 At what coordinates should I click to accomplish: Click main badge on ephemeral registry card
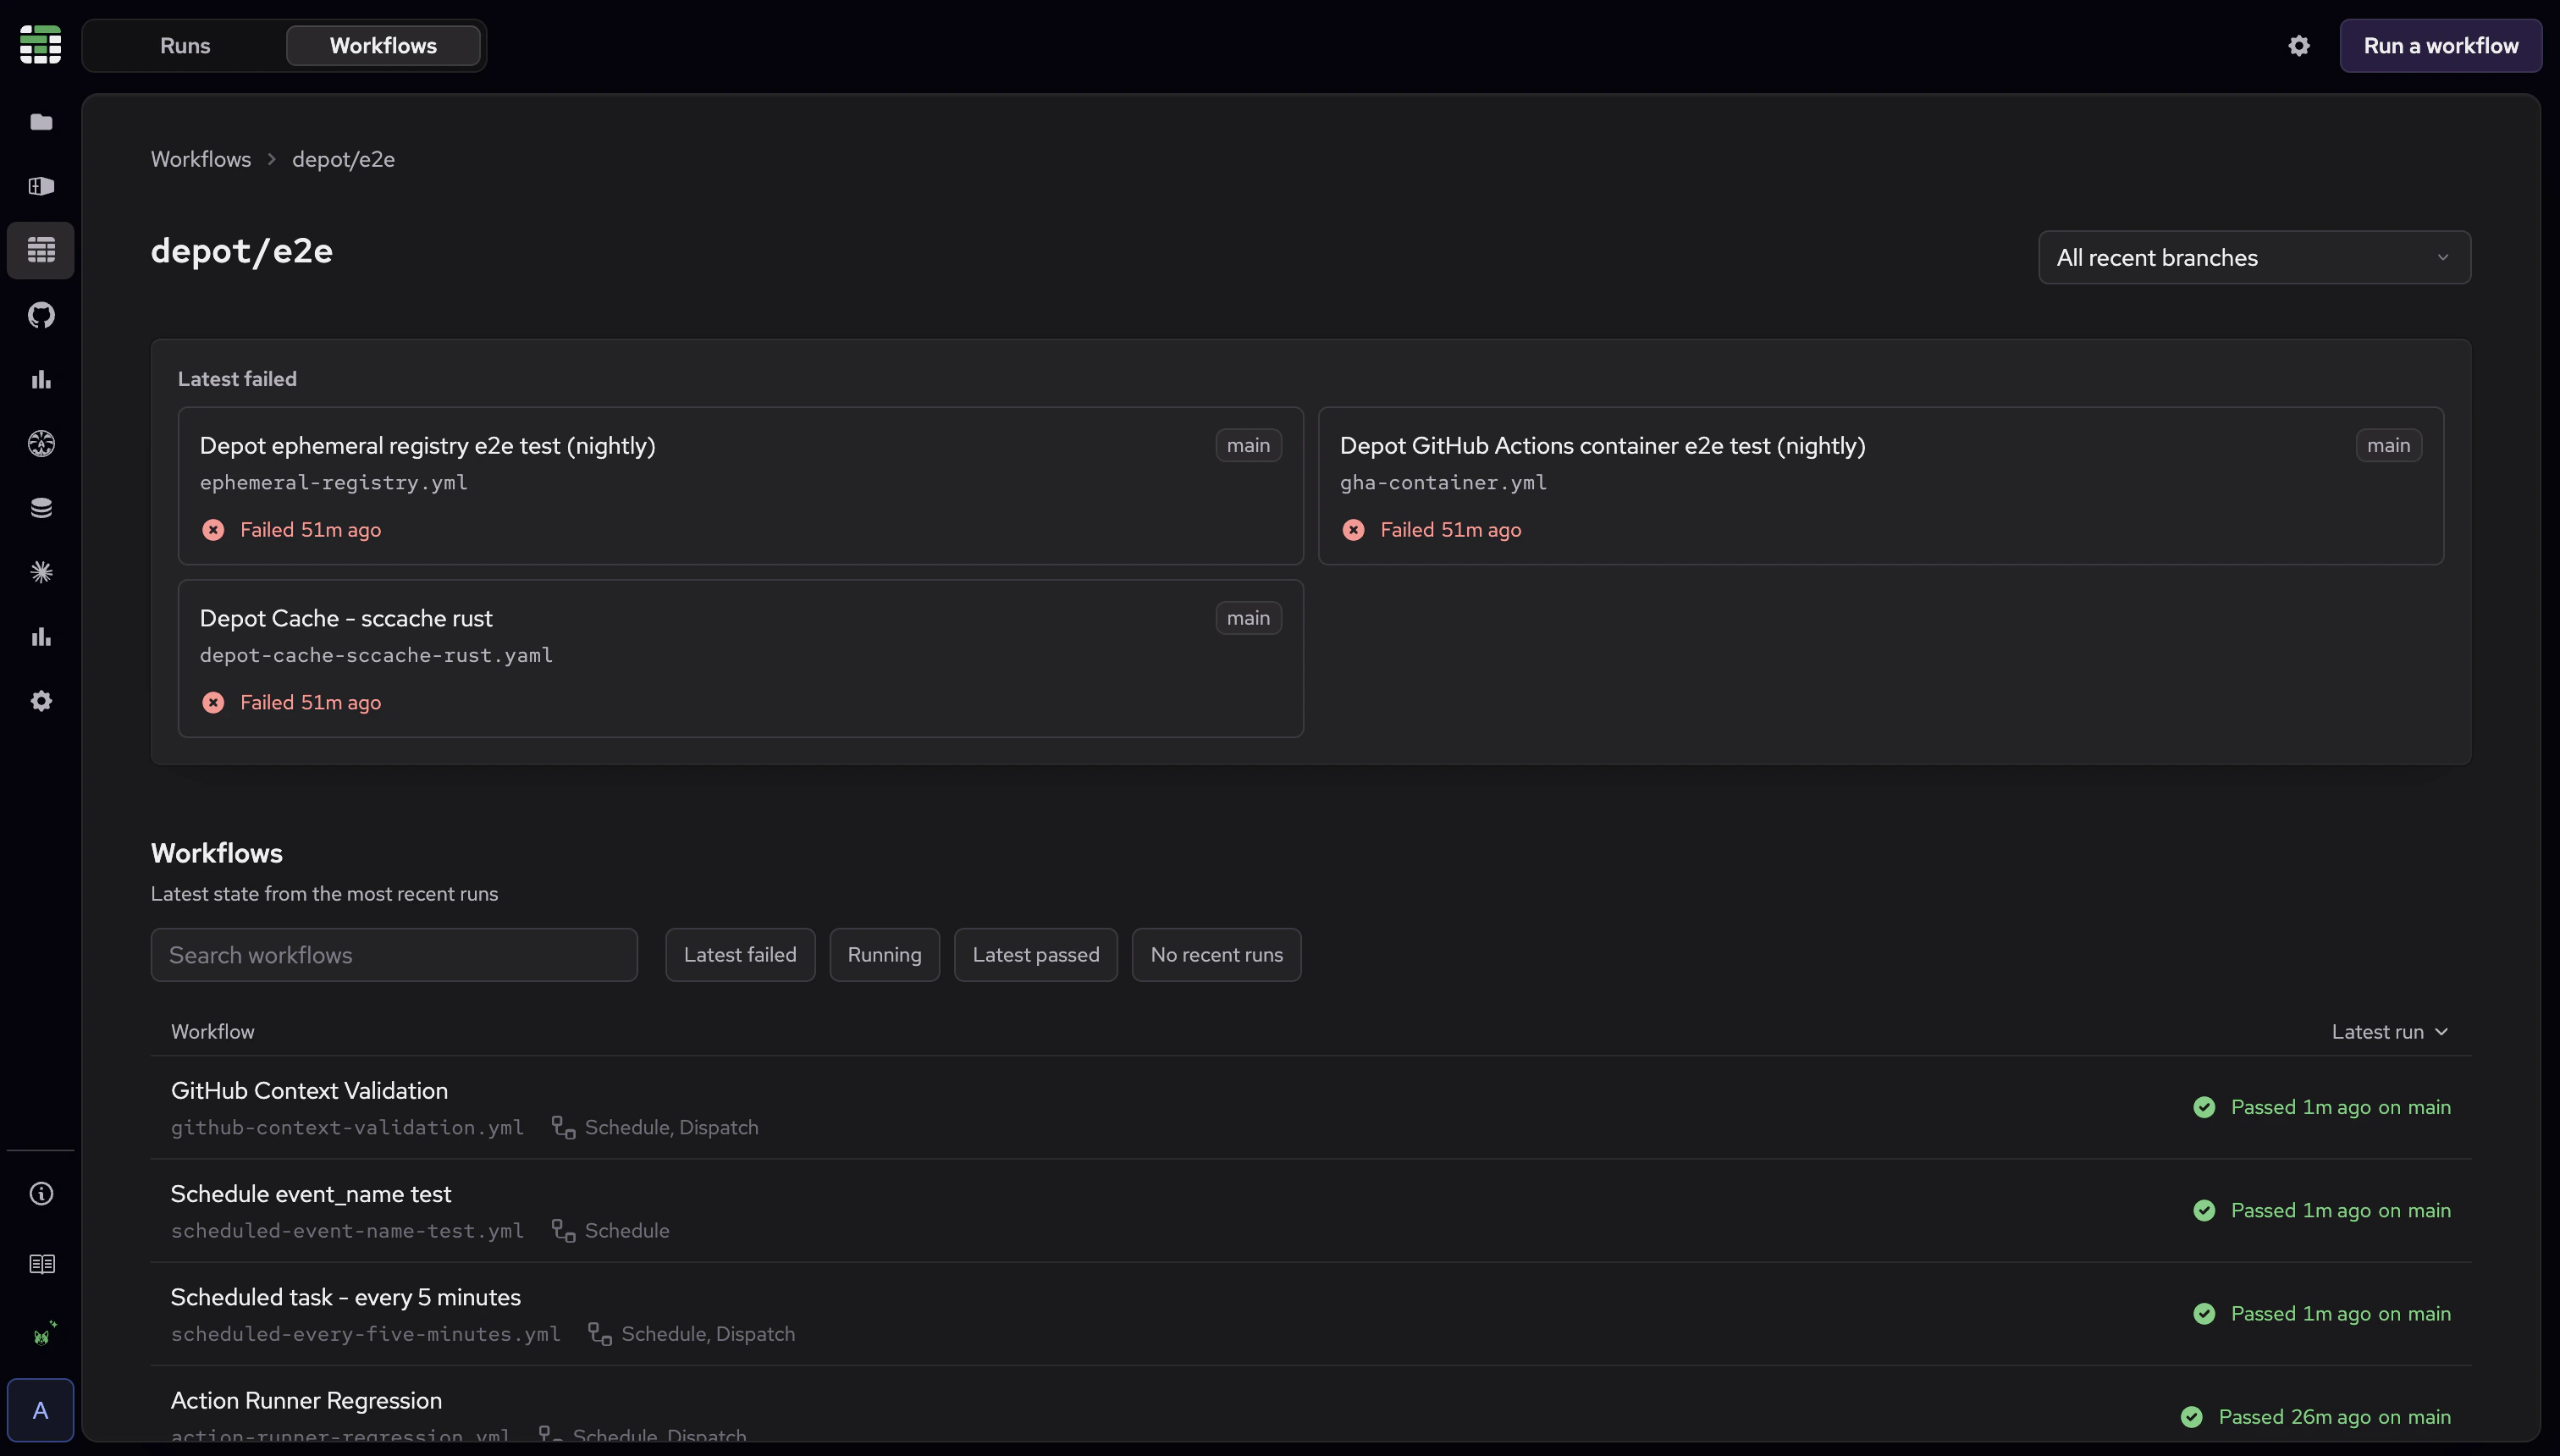tap(1248, 445)
